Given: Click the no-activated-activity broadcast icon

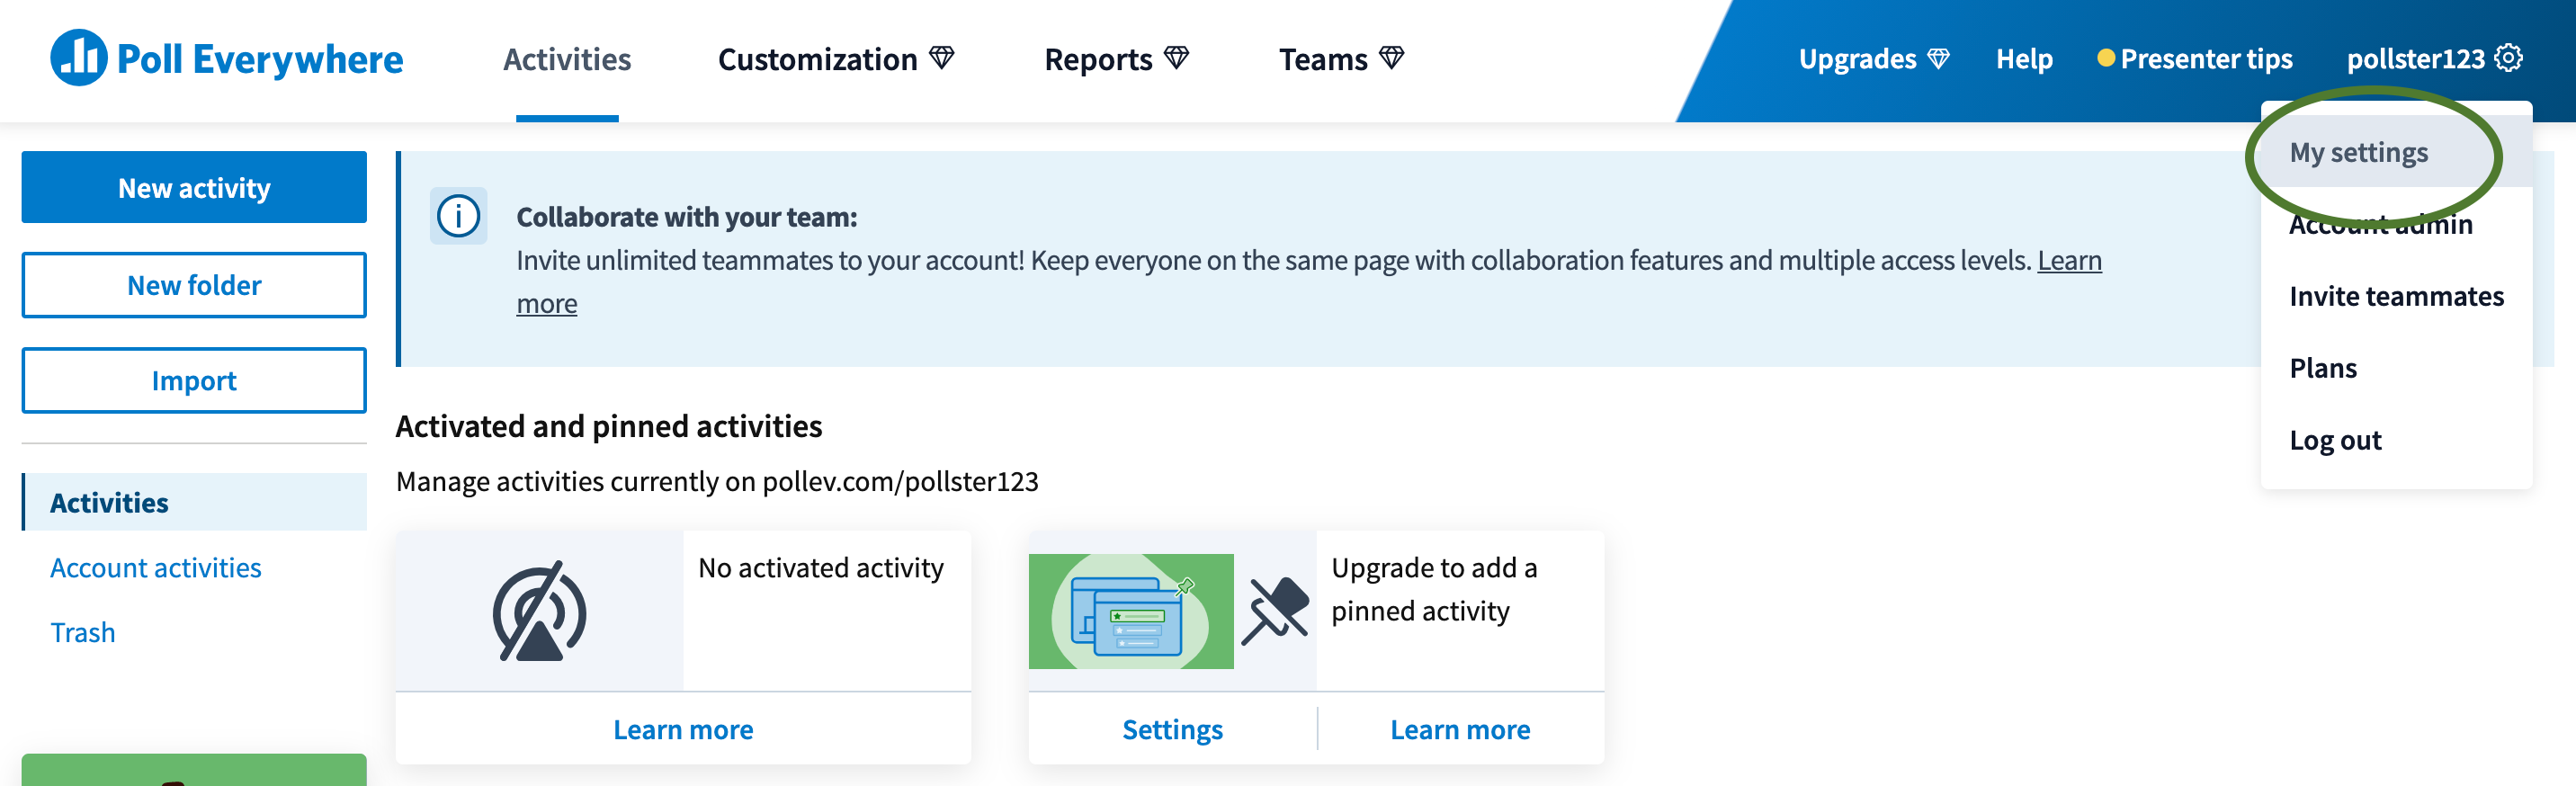Looking at the screenshot, I should point(539,611).
